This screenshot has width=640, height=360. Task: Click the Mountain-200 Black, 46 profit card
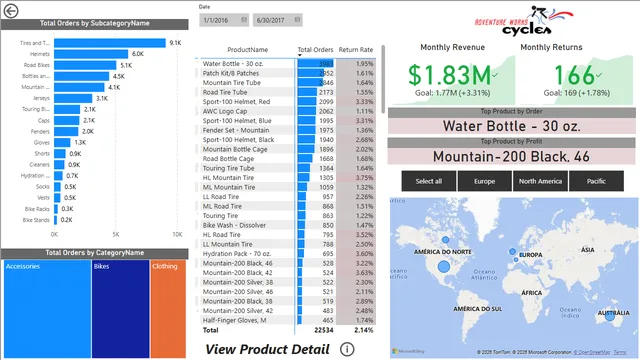click(511, 156)
